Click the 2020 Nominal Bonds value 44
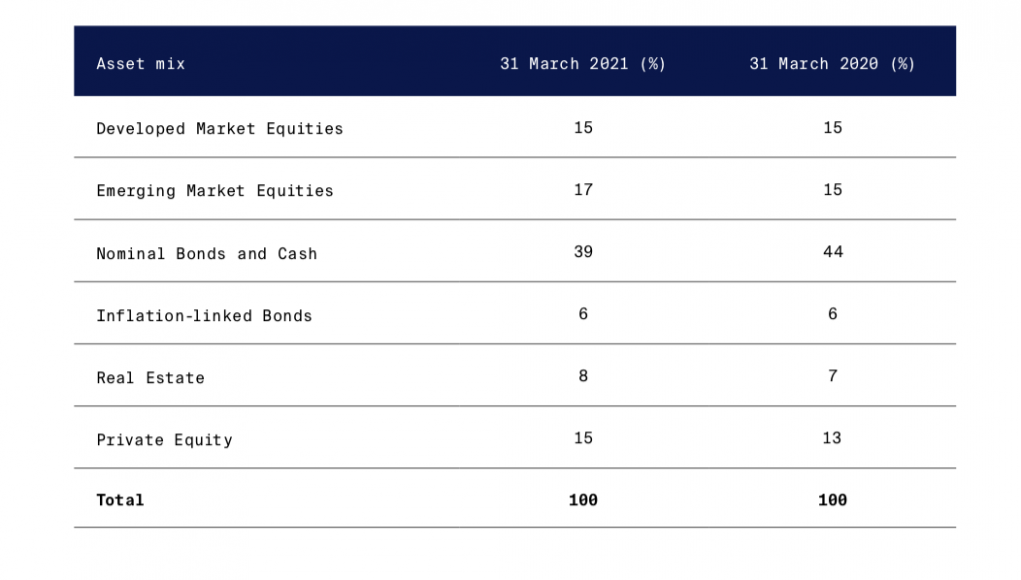The width and height of the screenshot is (1021, 580). click(x=833, y=252)
